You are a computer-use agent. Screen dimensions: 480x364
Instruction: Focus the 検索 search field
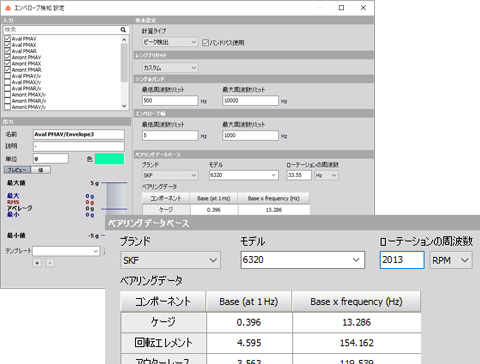(62, 30)
